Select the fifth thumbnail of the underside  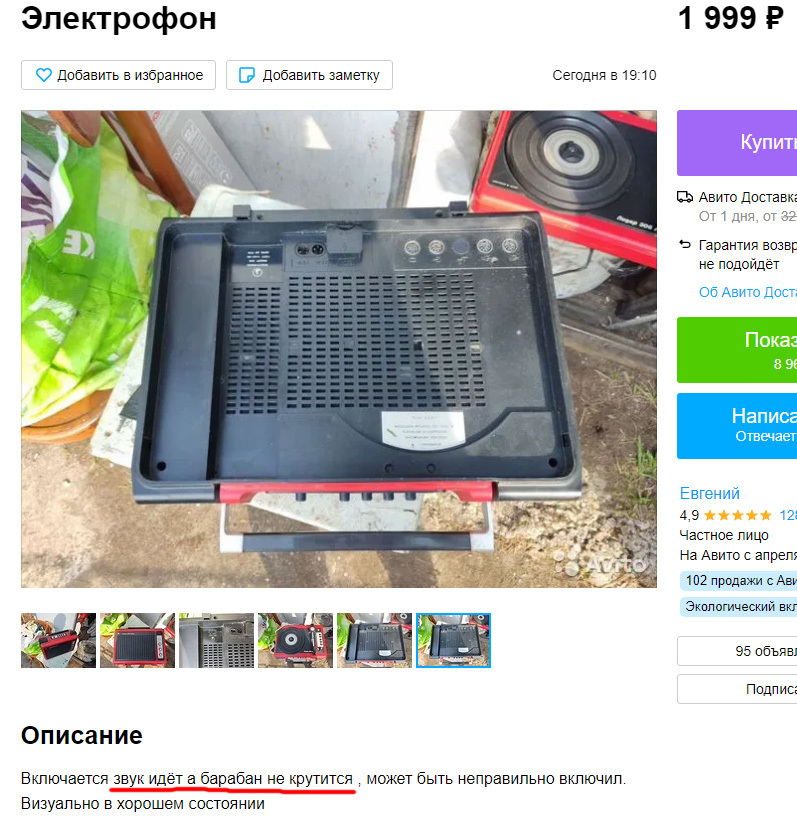(374, 640)
